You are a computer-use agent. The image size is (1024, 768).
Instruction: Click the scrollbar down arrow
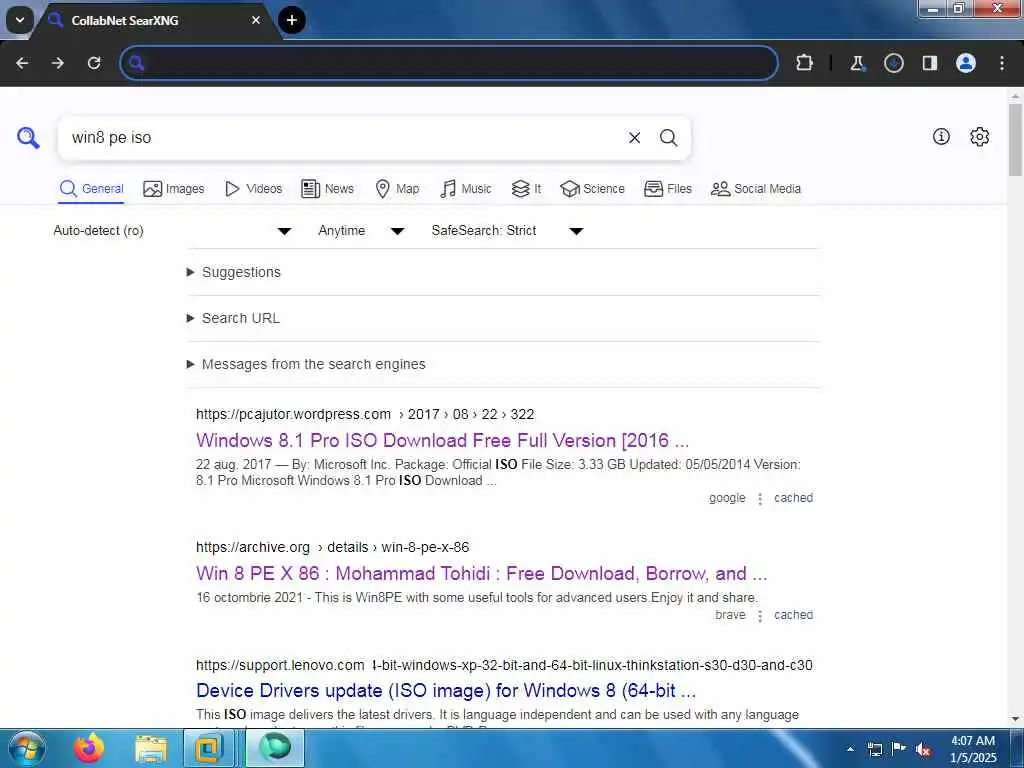(1015, 719)
